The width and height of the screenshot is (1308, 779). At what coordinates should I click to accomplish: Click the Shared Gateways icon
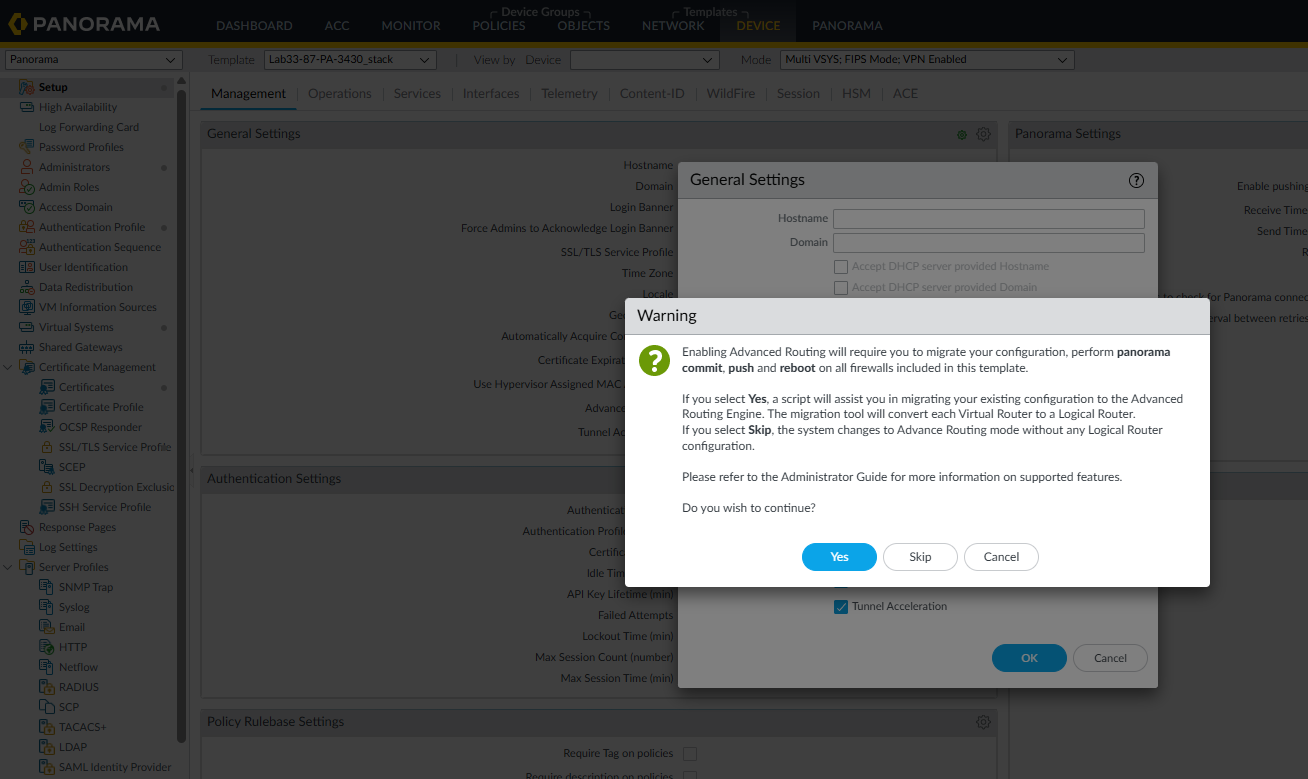pos(27,347)
